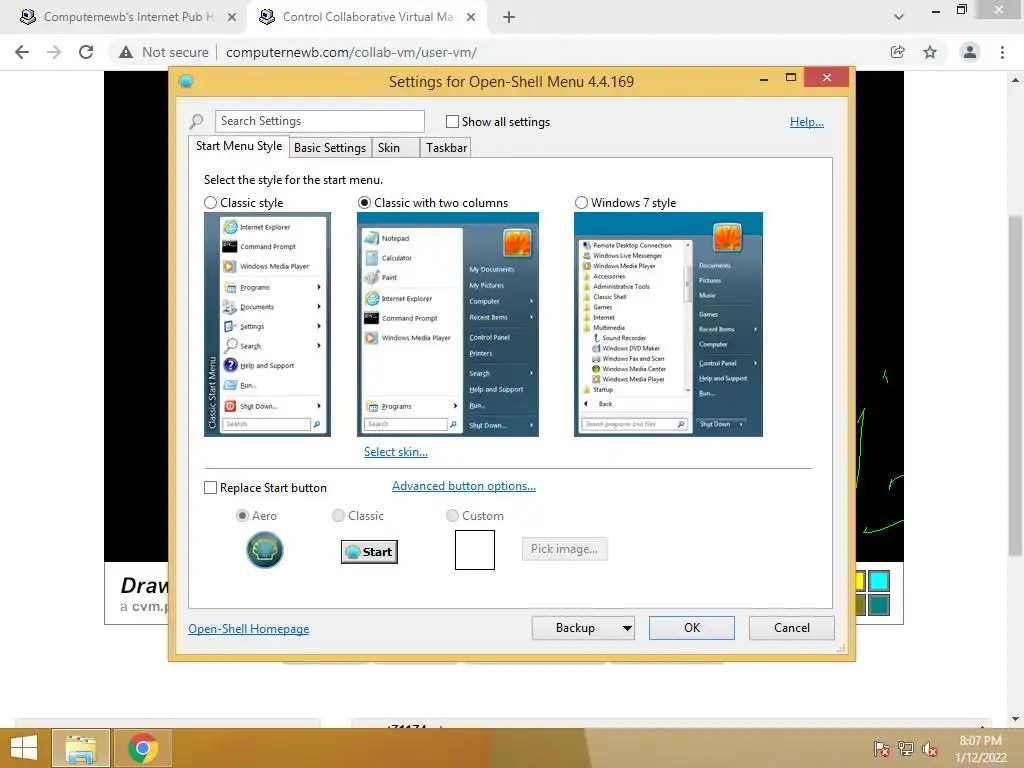Open Chrome's three-dot menu
The image size is (1024, 768).
point(1002,52)
